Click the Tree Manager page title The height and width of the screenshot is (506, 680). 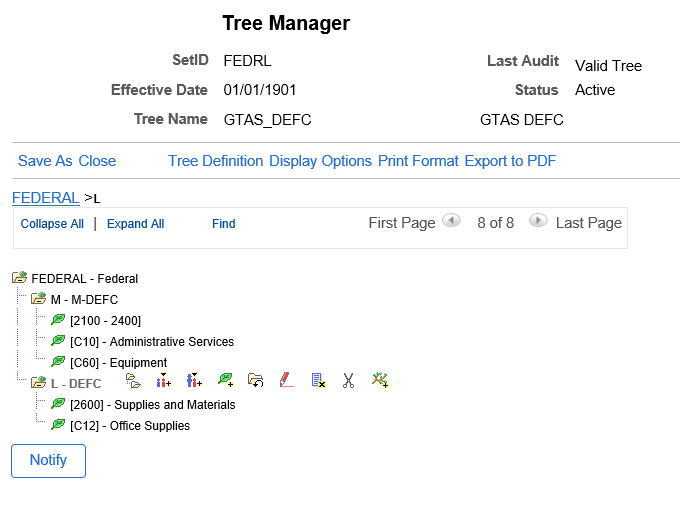pos(286,23)
